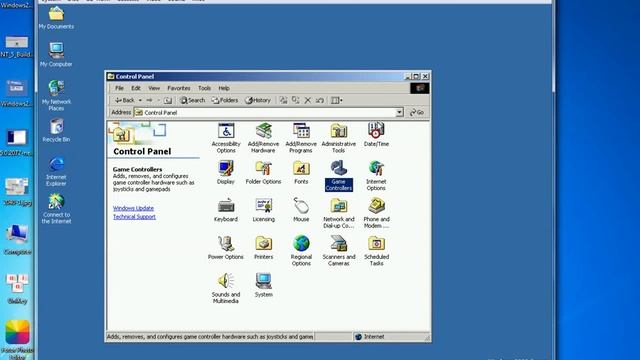Image resolution: width=640 pixels, height=360 pixels.
Task: Open Printers folder icon
Action: click(x=263, y=247)
